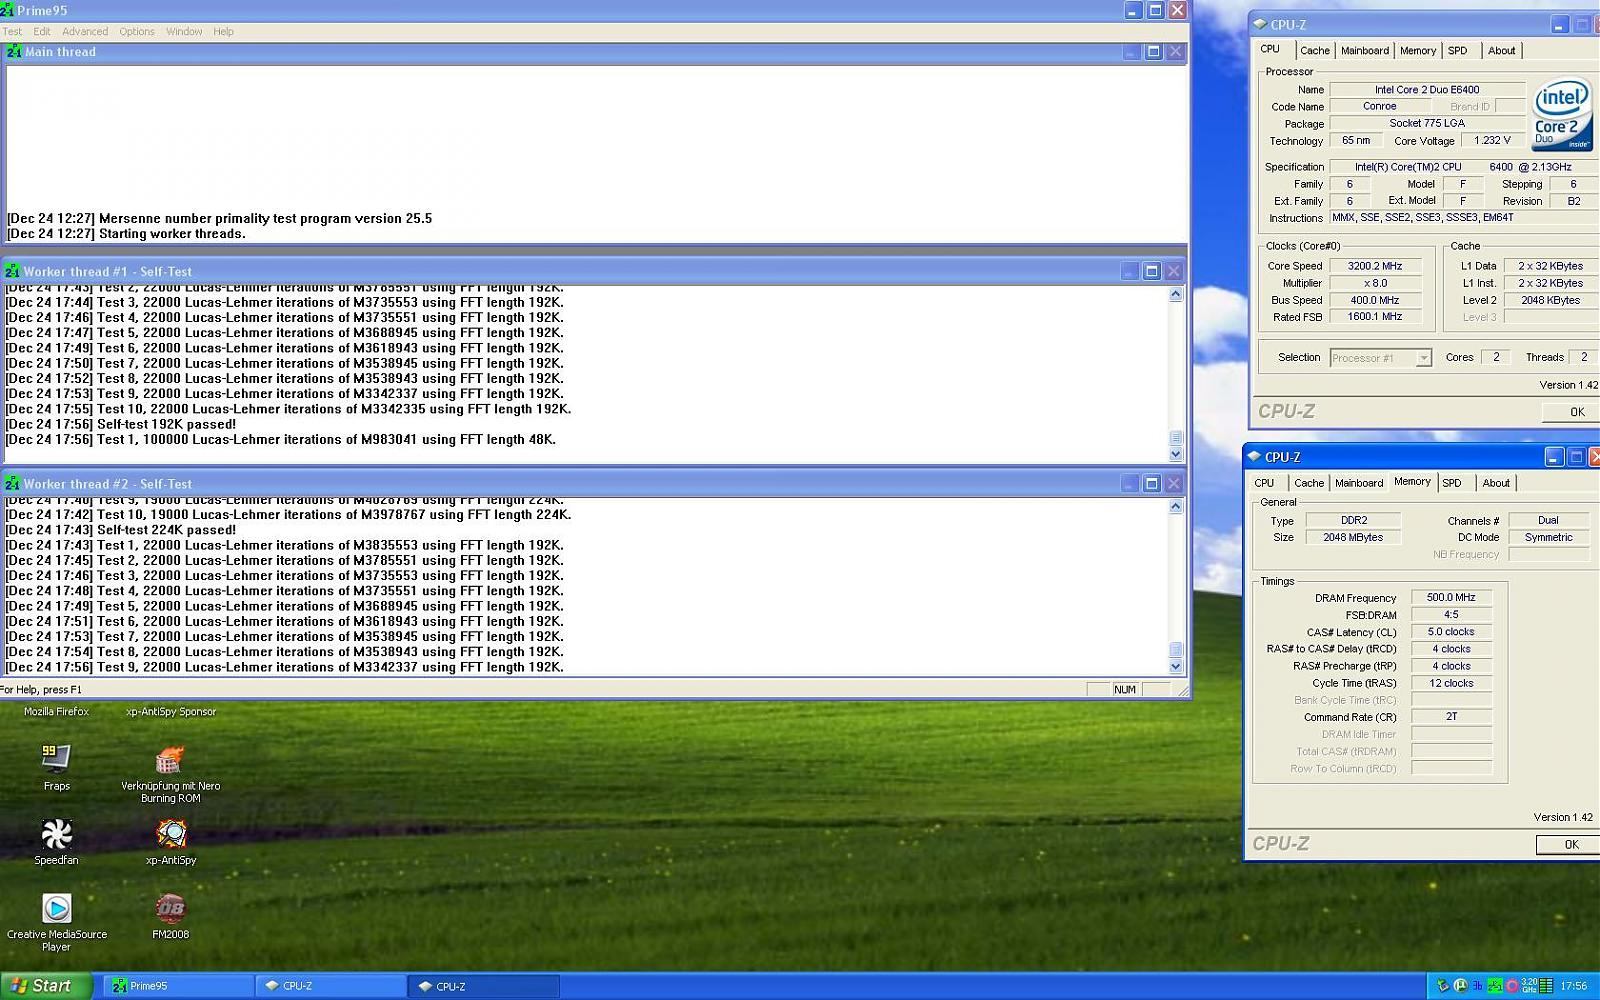Select the Nero Burning ROM shortcut icon
Viewport: 1600px width, 1000px height.
pyautogui.click(x=170, y=760)
